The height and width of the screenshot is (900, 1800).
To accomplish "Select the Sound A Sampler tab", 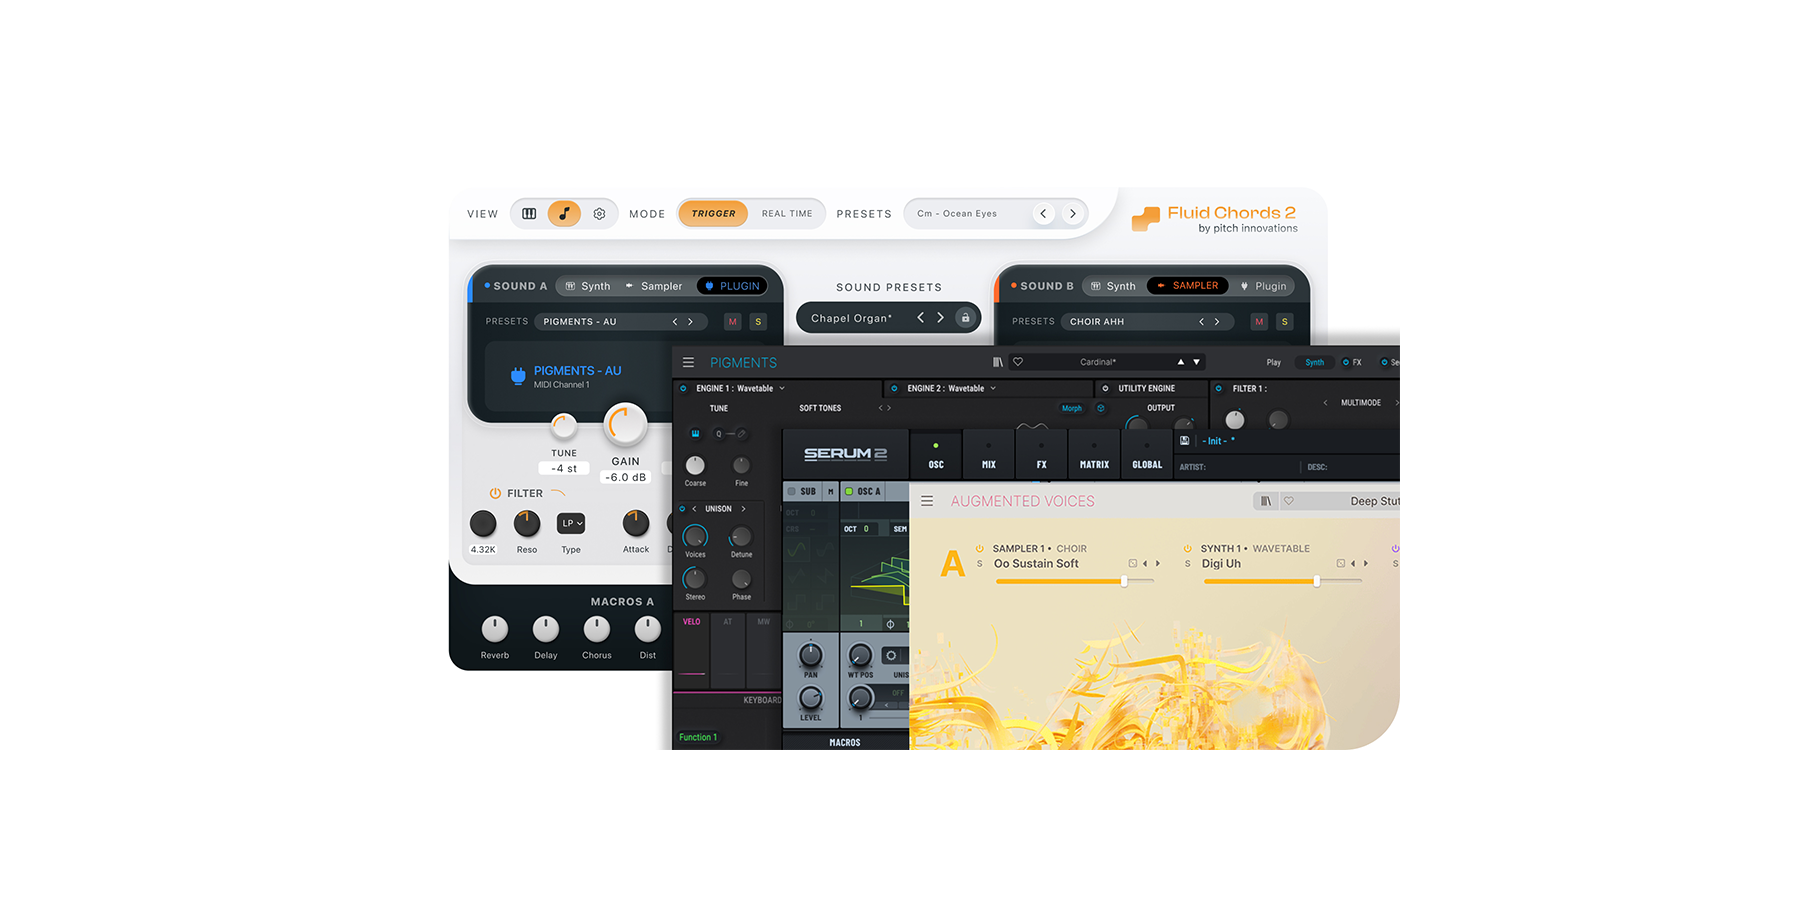I will click(x=653, y=286).
